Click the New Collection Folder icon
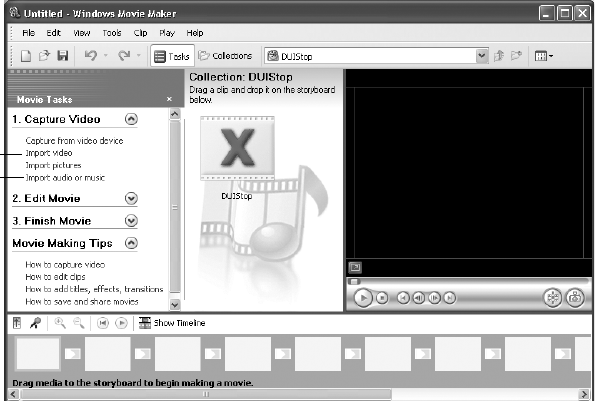This screenshot has width=595, height=401. [516, 56]
